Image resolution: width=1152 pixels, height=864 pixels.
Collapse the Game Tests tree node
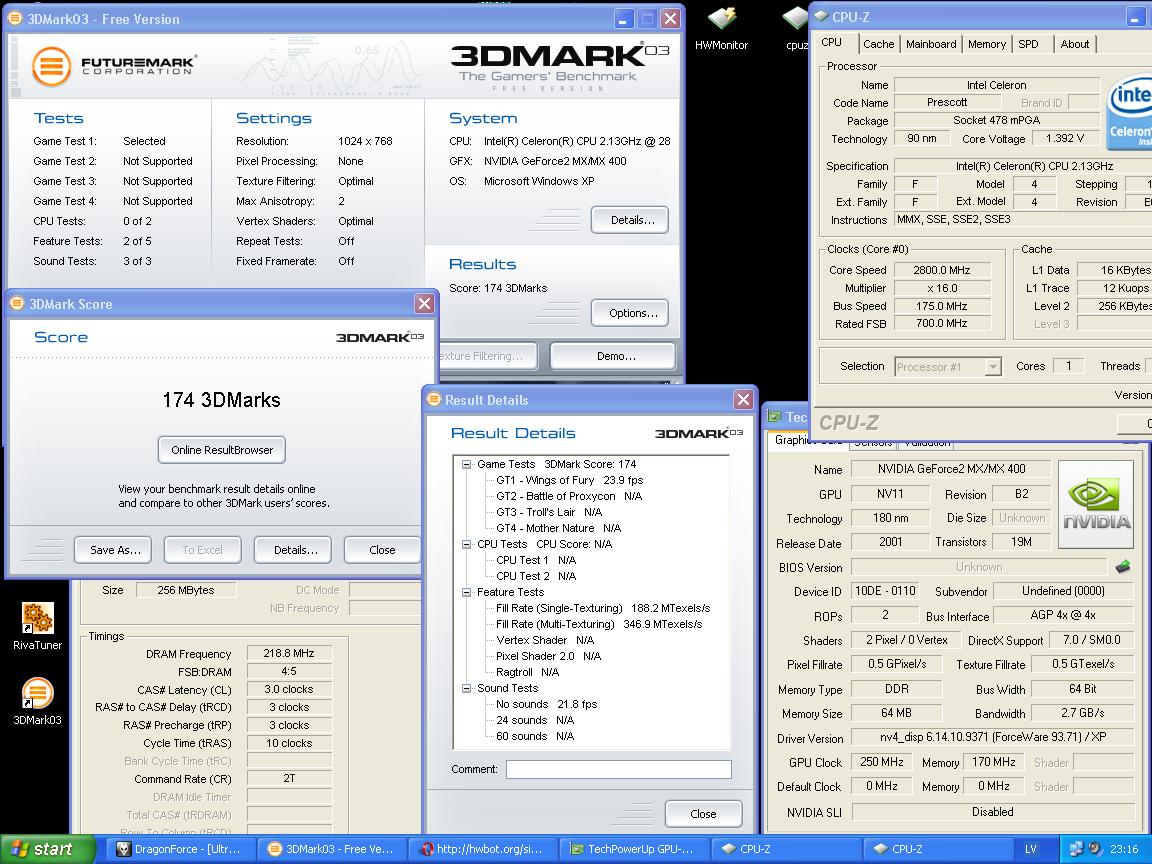(466, 464)
